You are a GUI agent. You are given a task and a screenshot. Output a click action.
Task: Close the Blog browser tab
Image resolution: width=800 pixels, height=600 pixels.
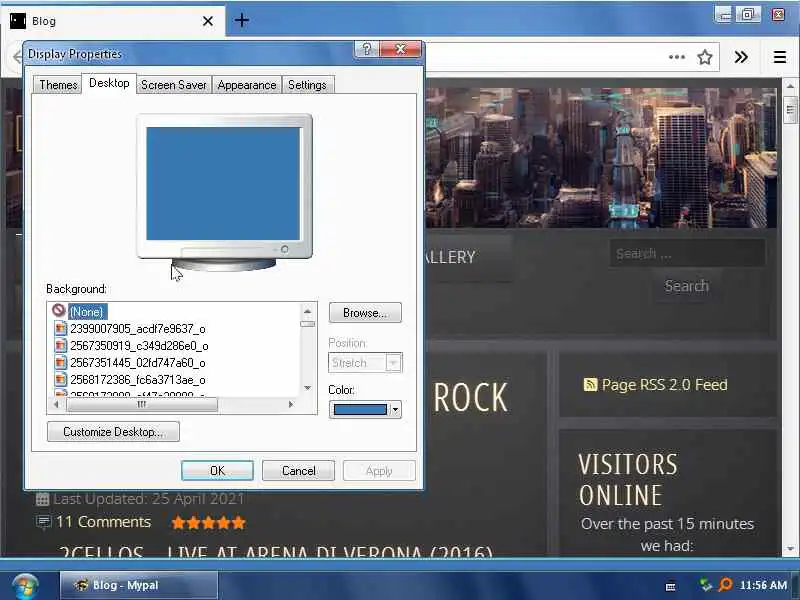click(208, 21)
